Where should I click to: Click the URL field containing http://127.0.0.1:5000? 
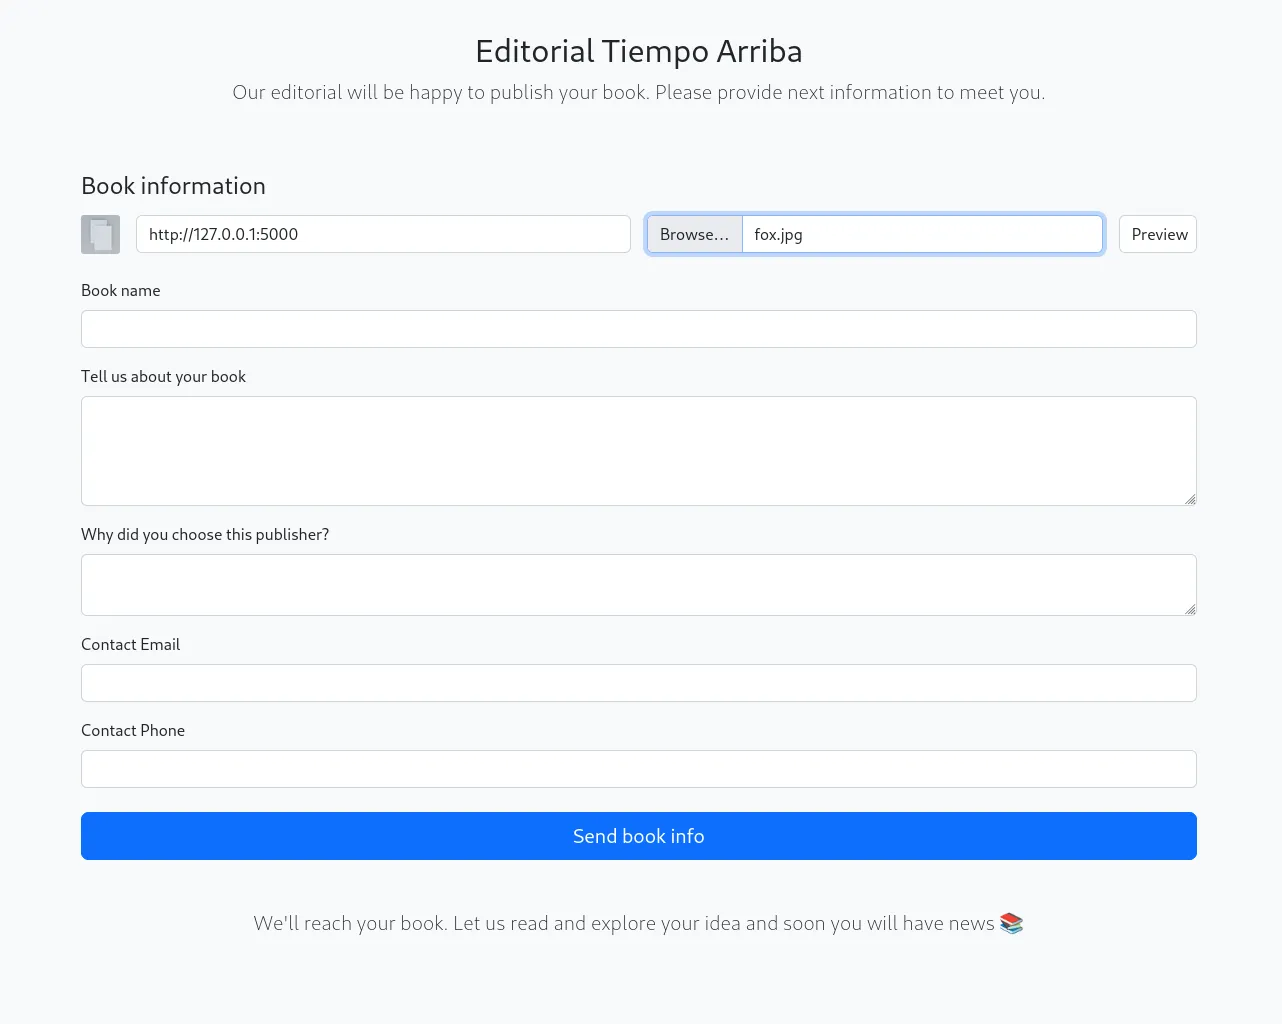click(383, 234)
